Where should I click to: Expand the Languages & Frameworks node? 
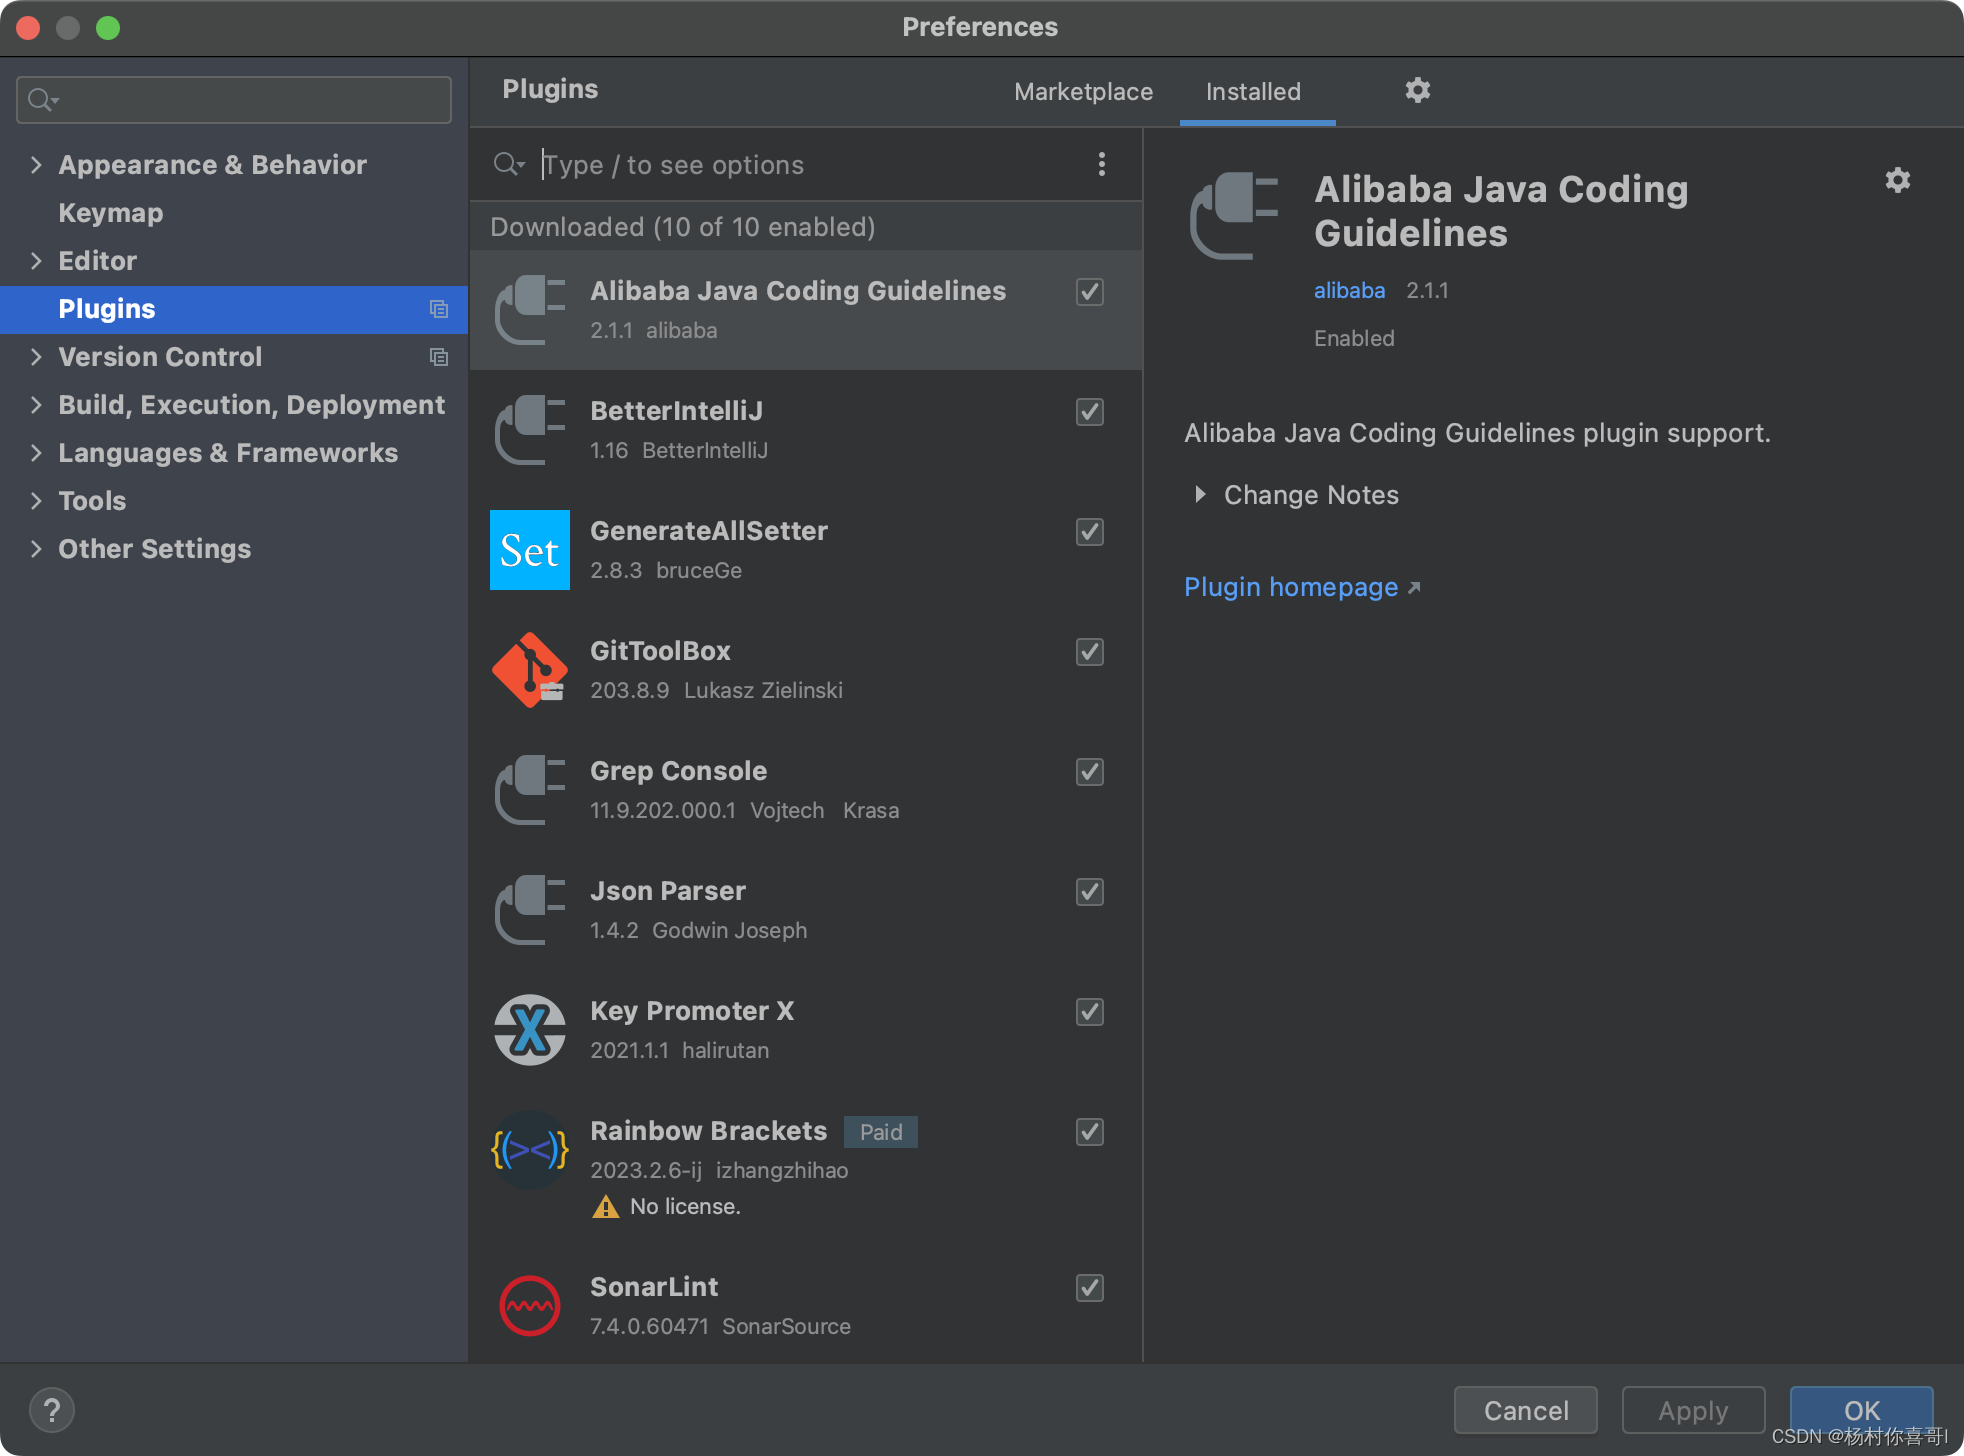36,453
